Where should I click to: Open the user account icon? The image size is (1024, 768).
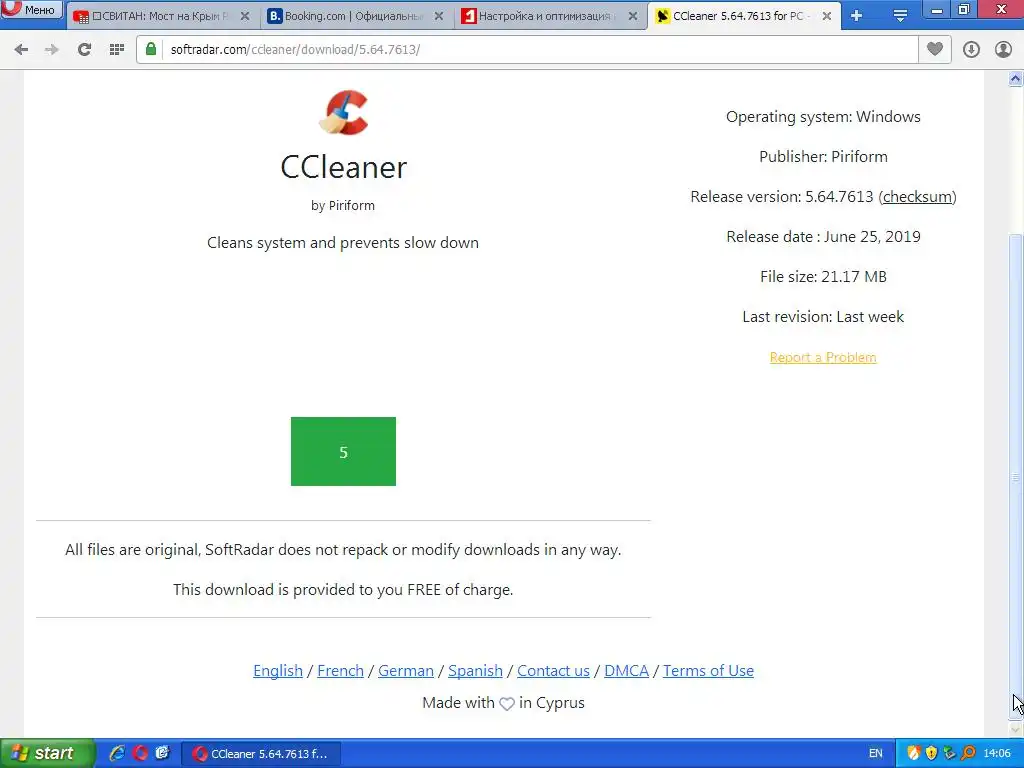[x=1003, y=50]
